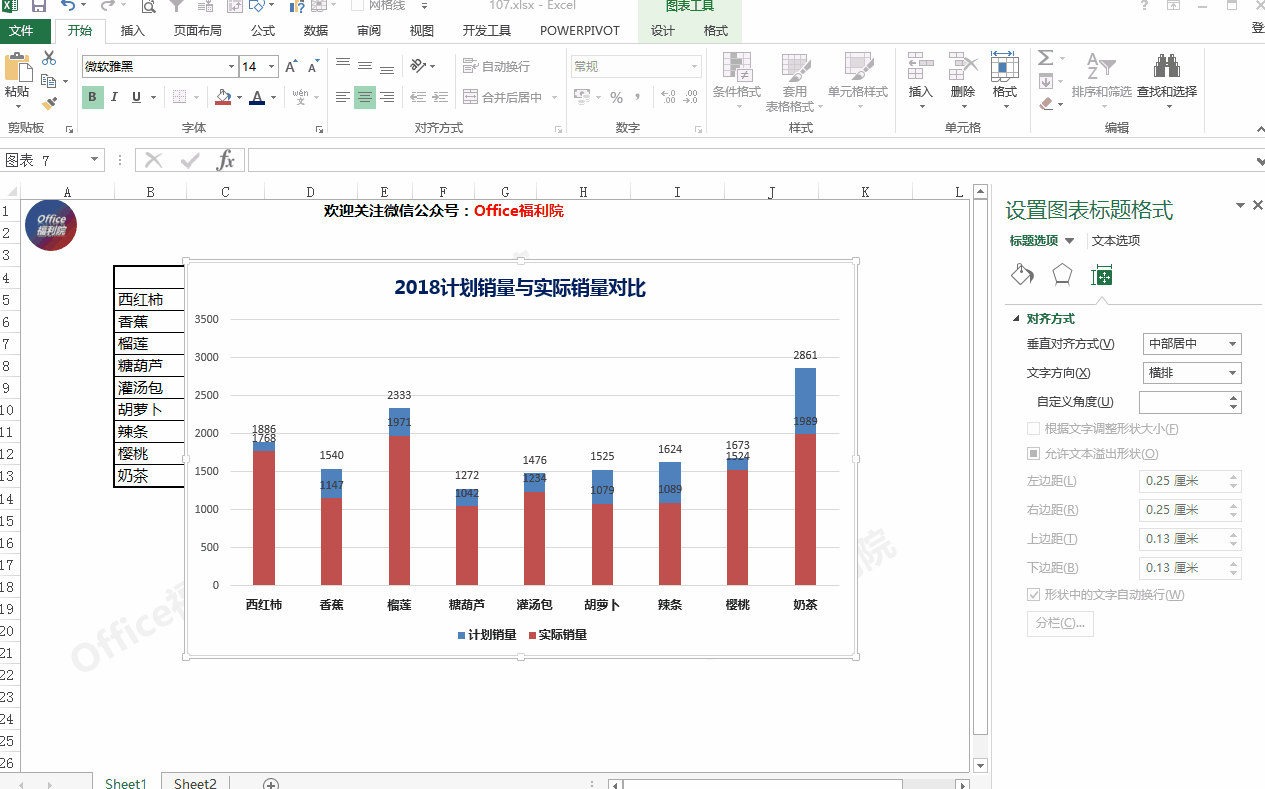Click the vertical scrollbar down arrow

click(980, 765)
